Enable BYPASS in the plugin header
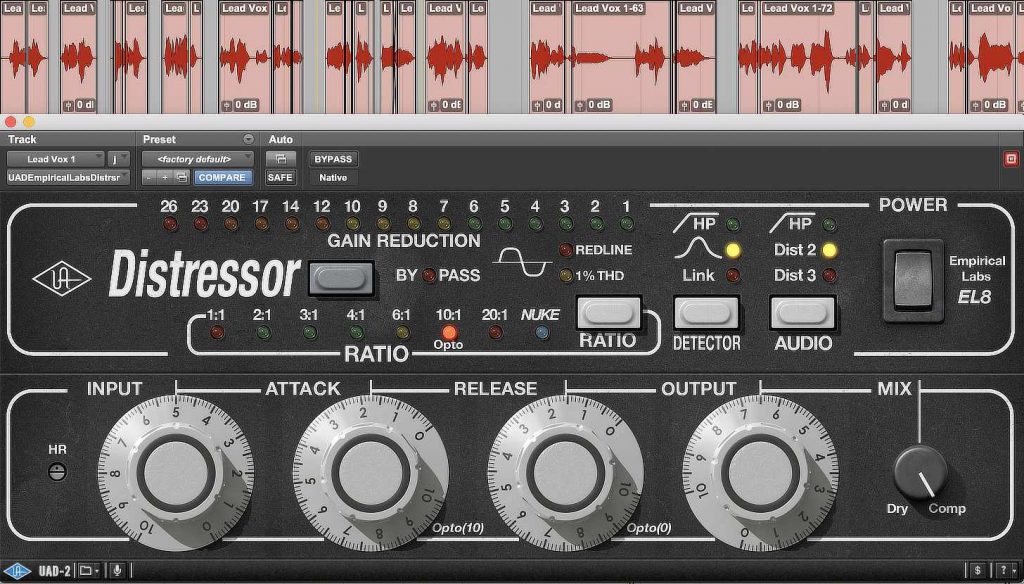Viewport: 1024px width, 584px height. (x=333, y=159)
